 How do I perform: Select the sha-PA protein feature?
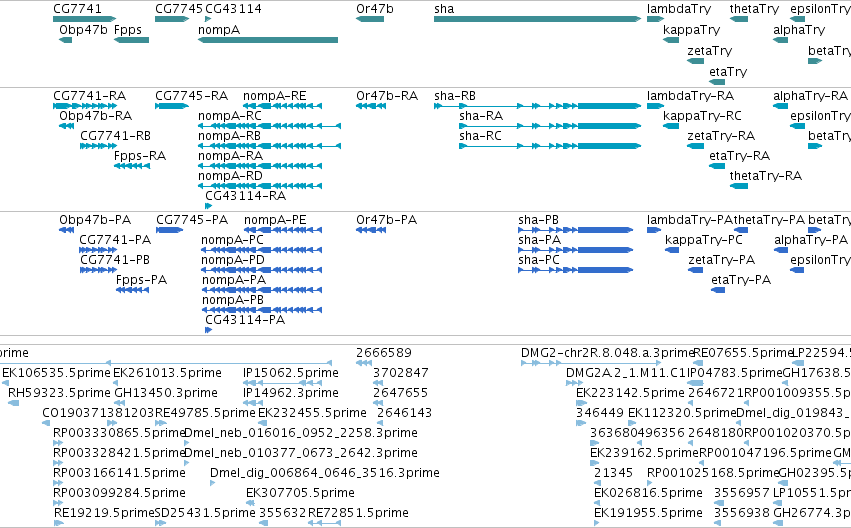576,250
